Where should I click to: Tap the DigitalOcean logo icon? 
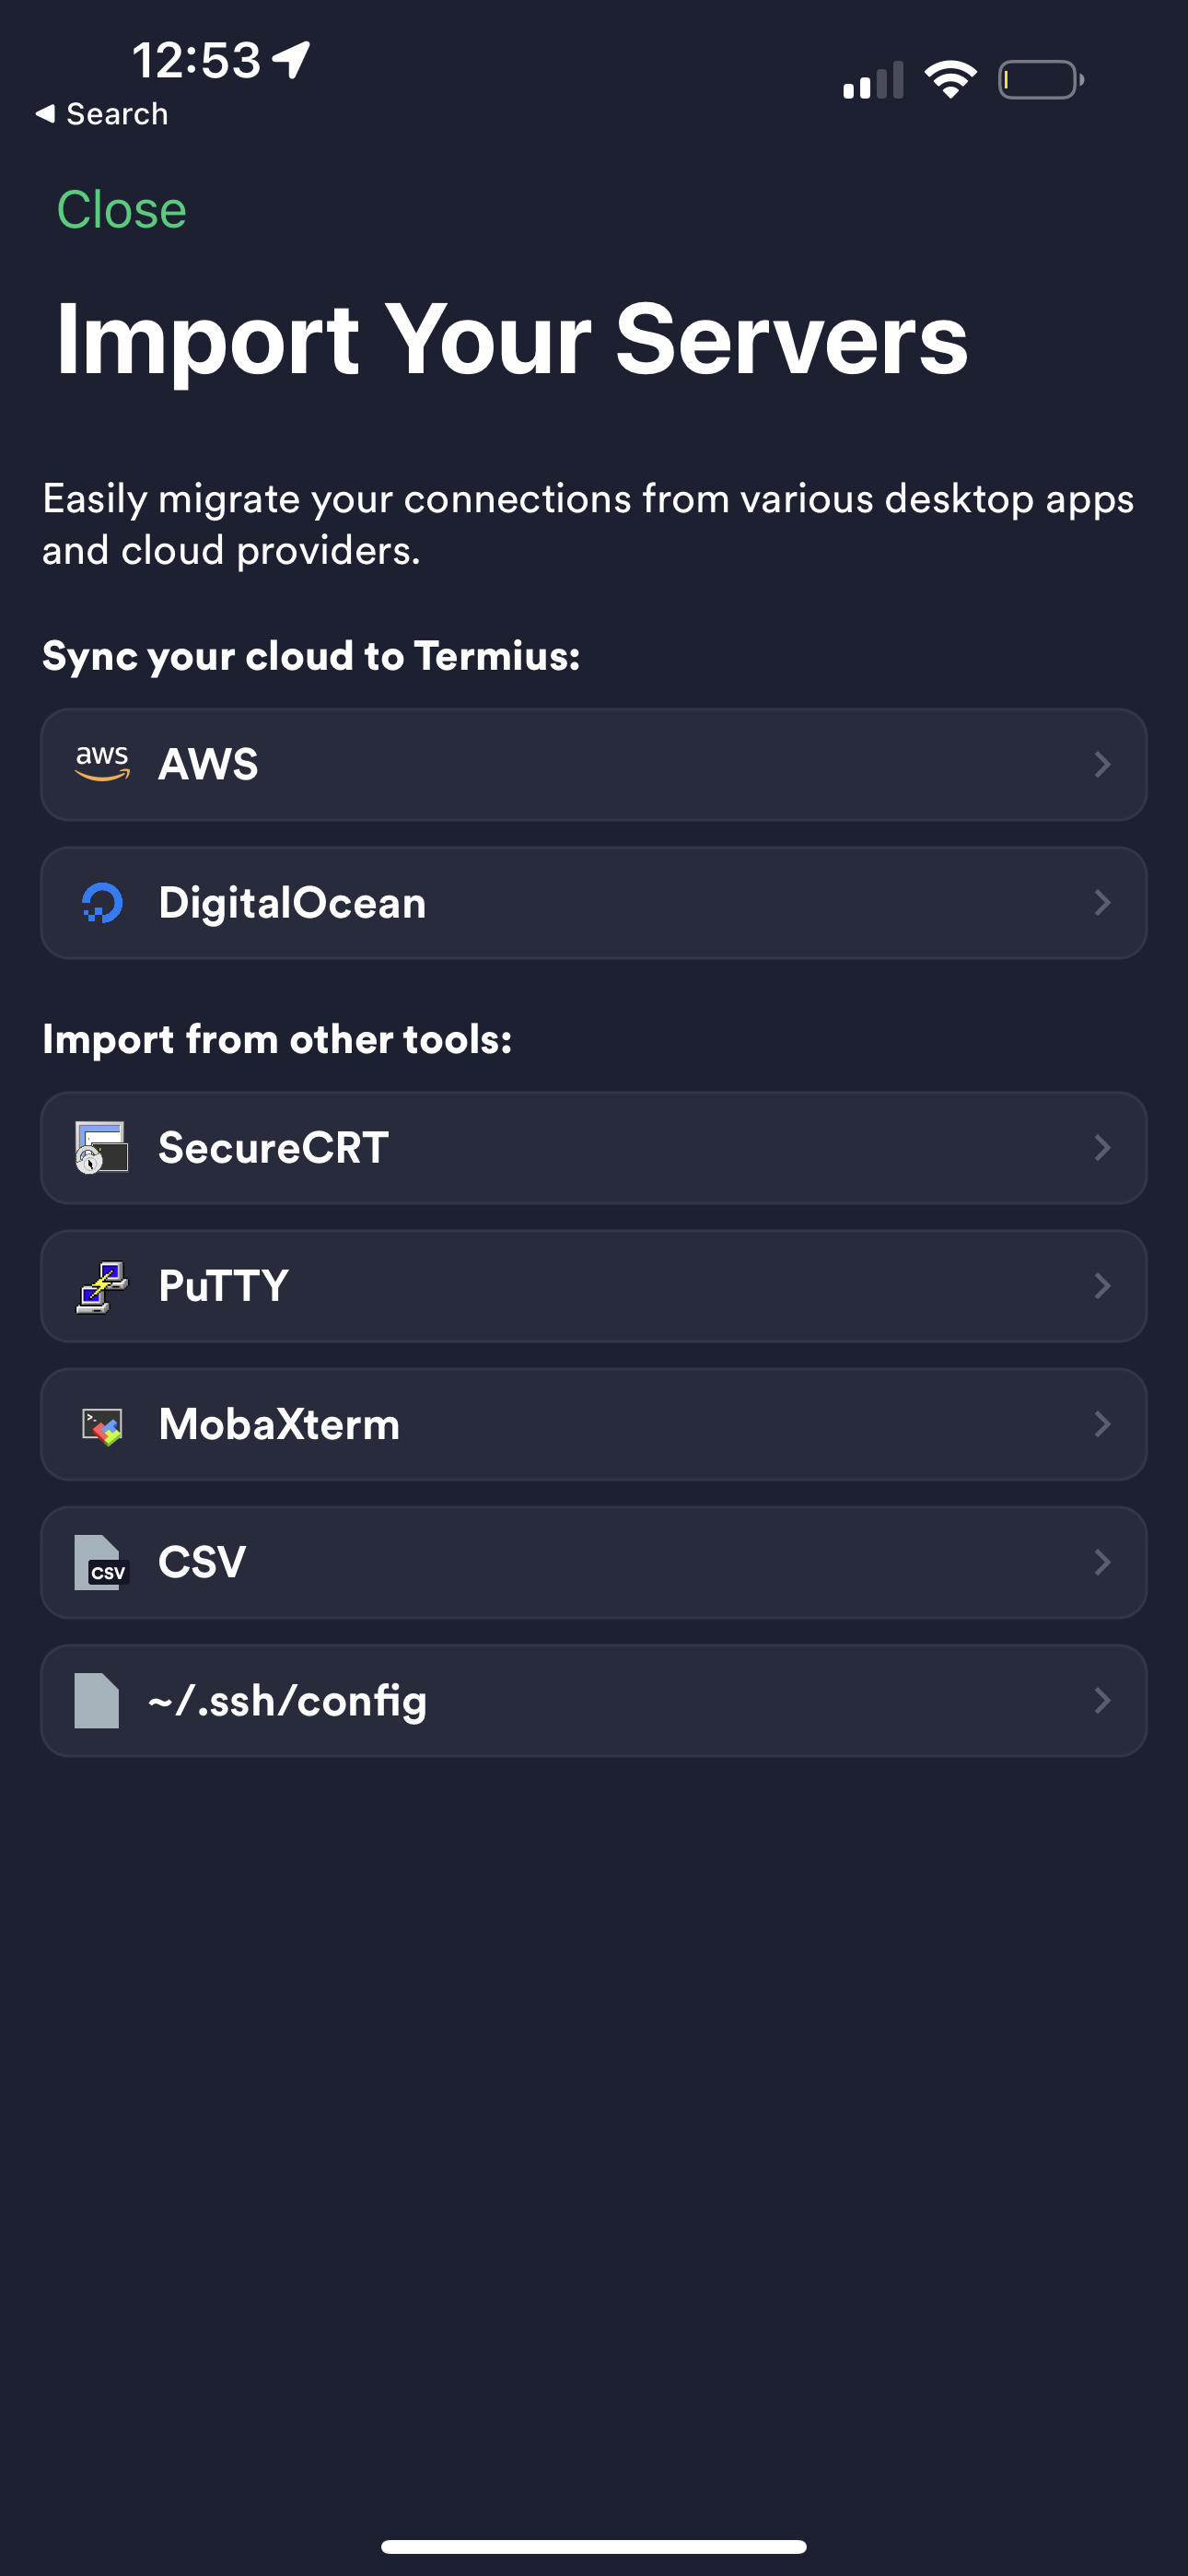coord(102,903)
